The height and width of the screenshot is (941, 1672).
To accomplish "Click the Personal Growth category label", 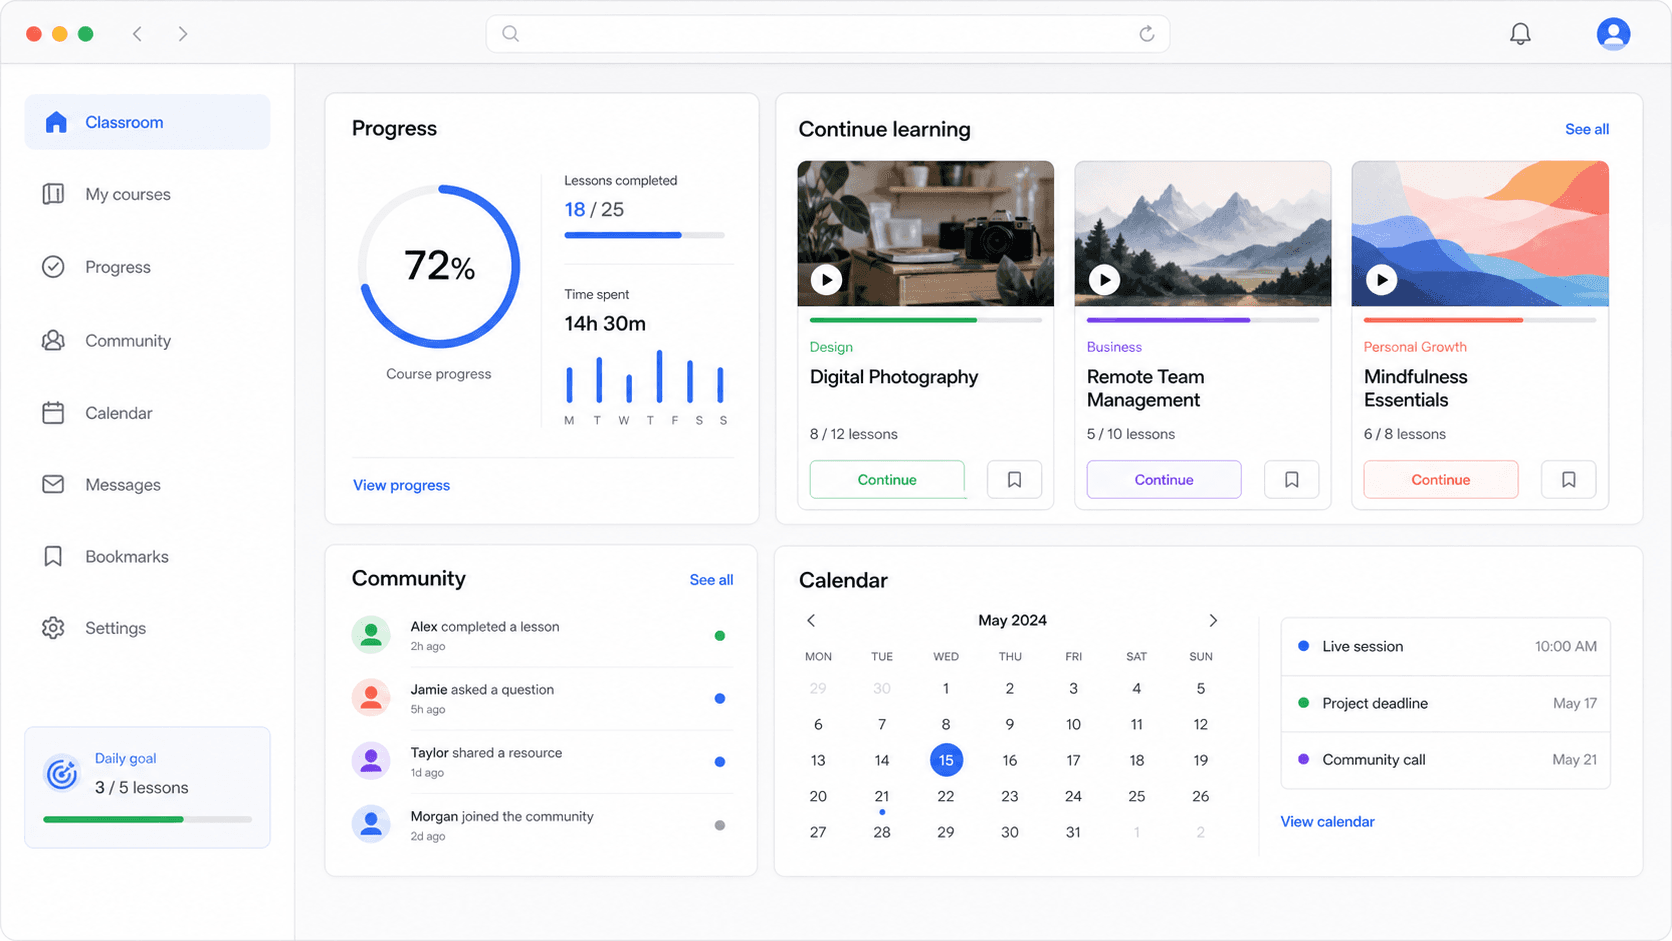I will click(x=1415, y=347).
